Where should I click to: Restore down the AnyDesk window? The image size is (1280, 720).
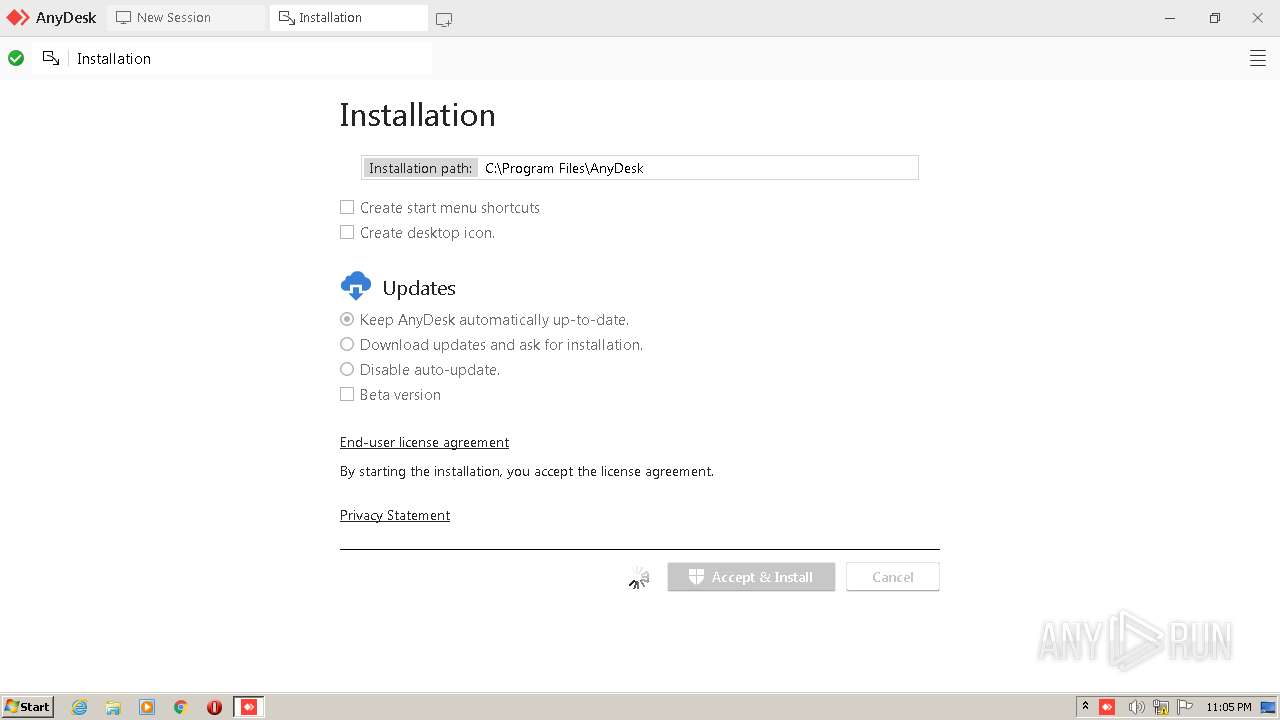pos(1215,18)
